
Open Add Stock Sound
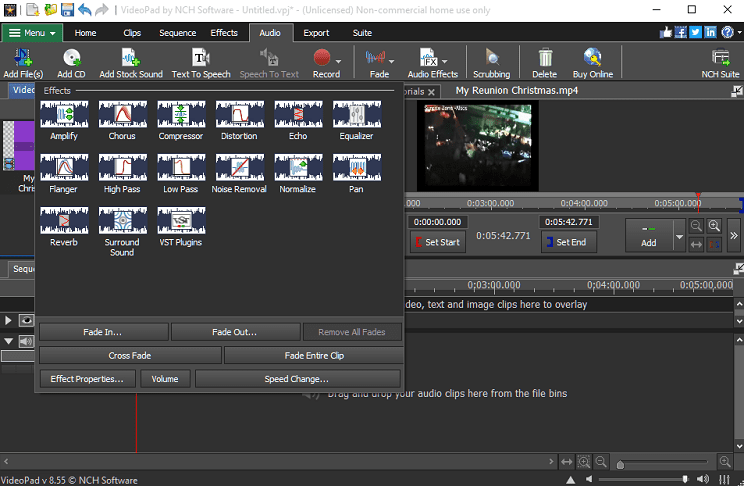[x=131, y=63]
